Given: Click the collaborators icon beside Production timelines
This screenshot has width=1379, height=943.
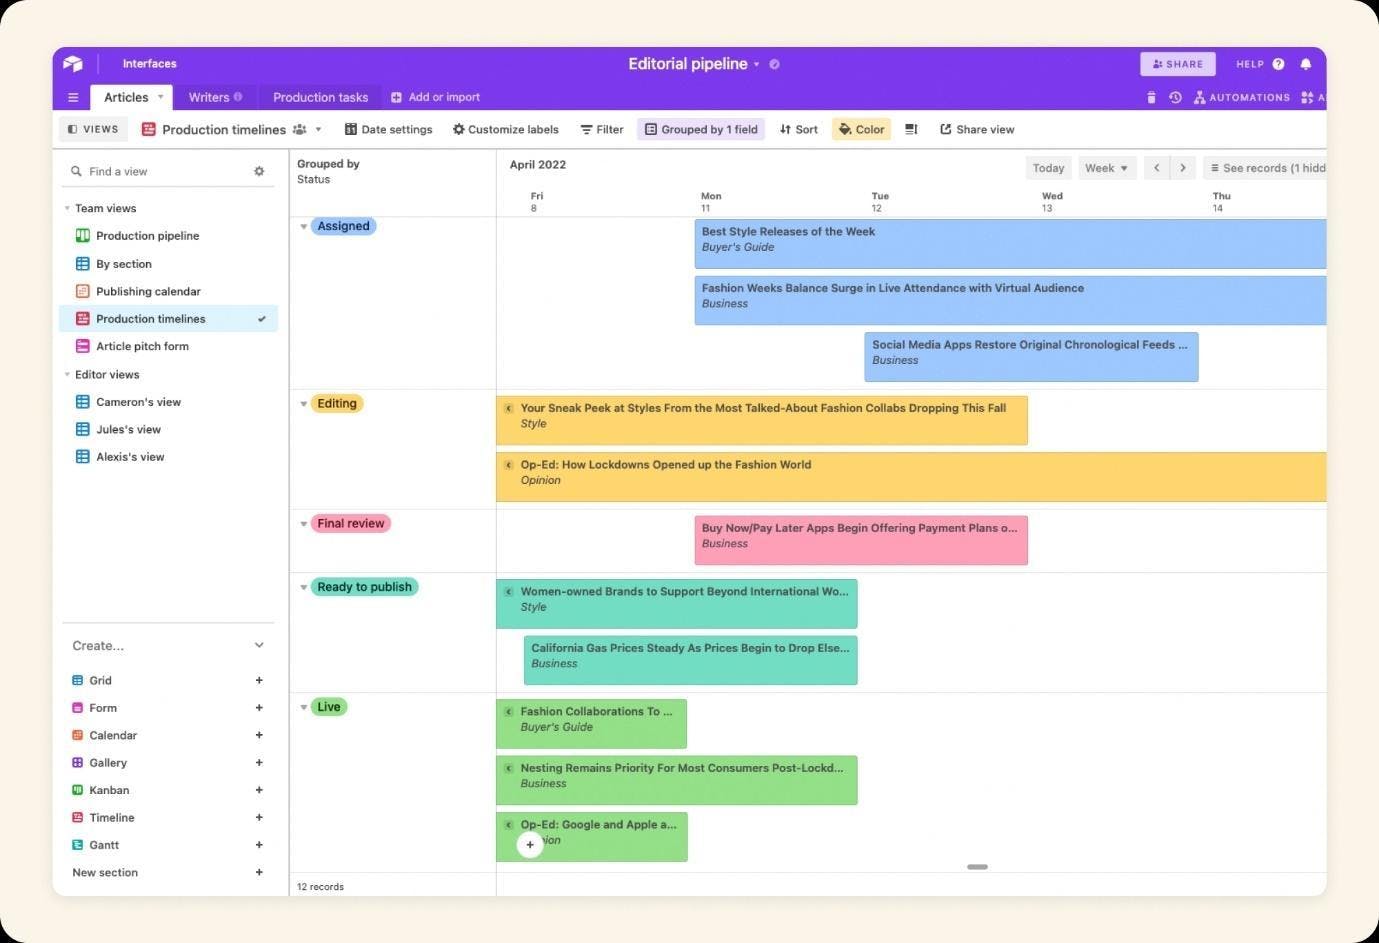Looking at the screenshot, I should (299, 129).
